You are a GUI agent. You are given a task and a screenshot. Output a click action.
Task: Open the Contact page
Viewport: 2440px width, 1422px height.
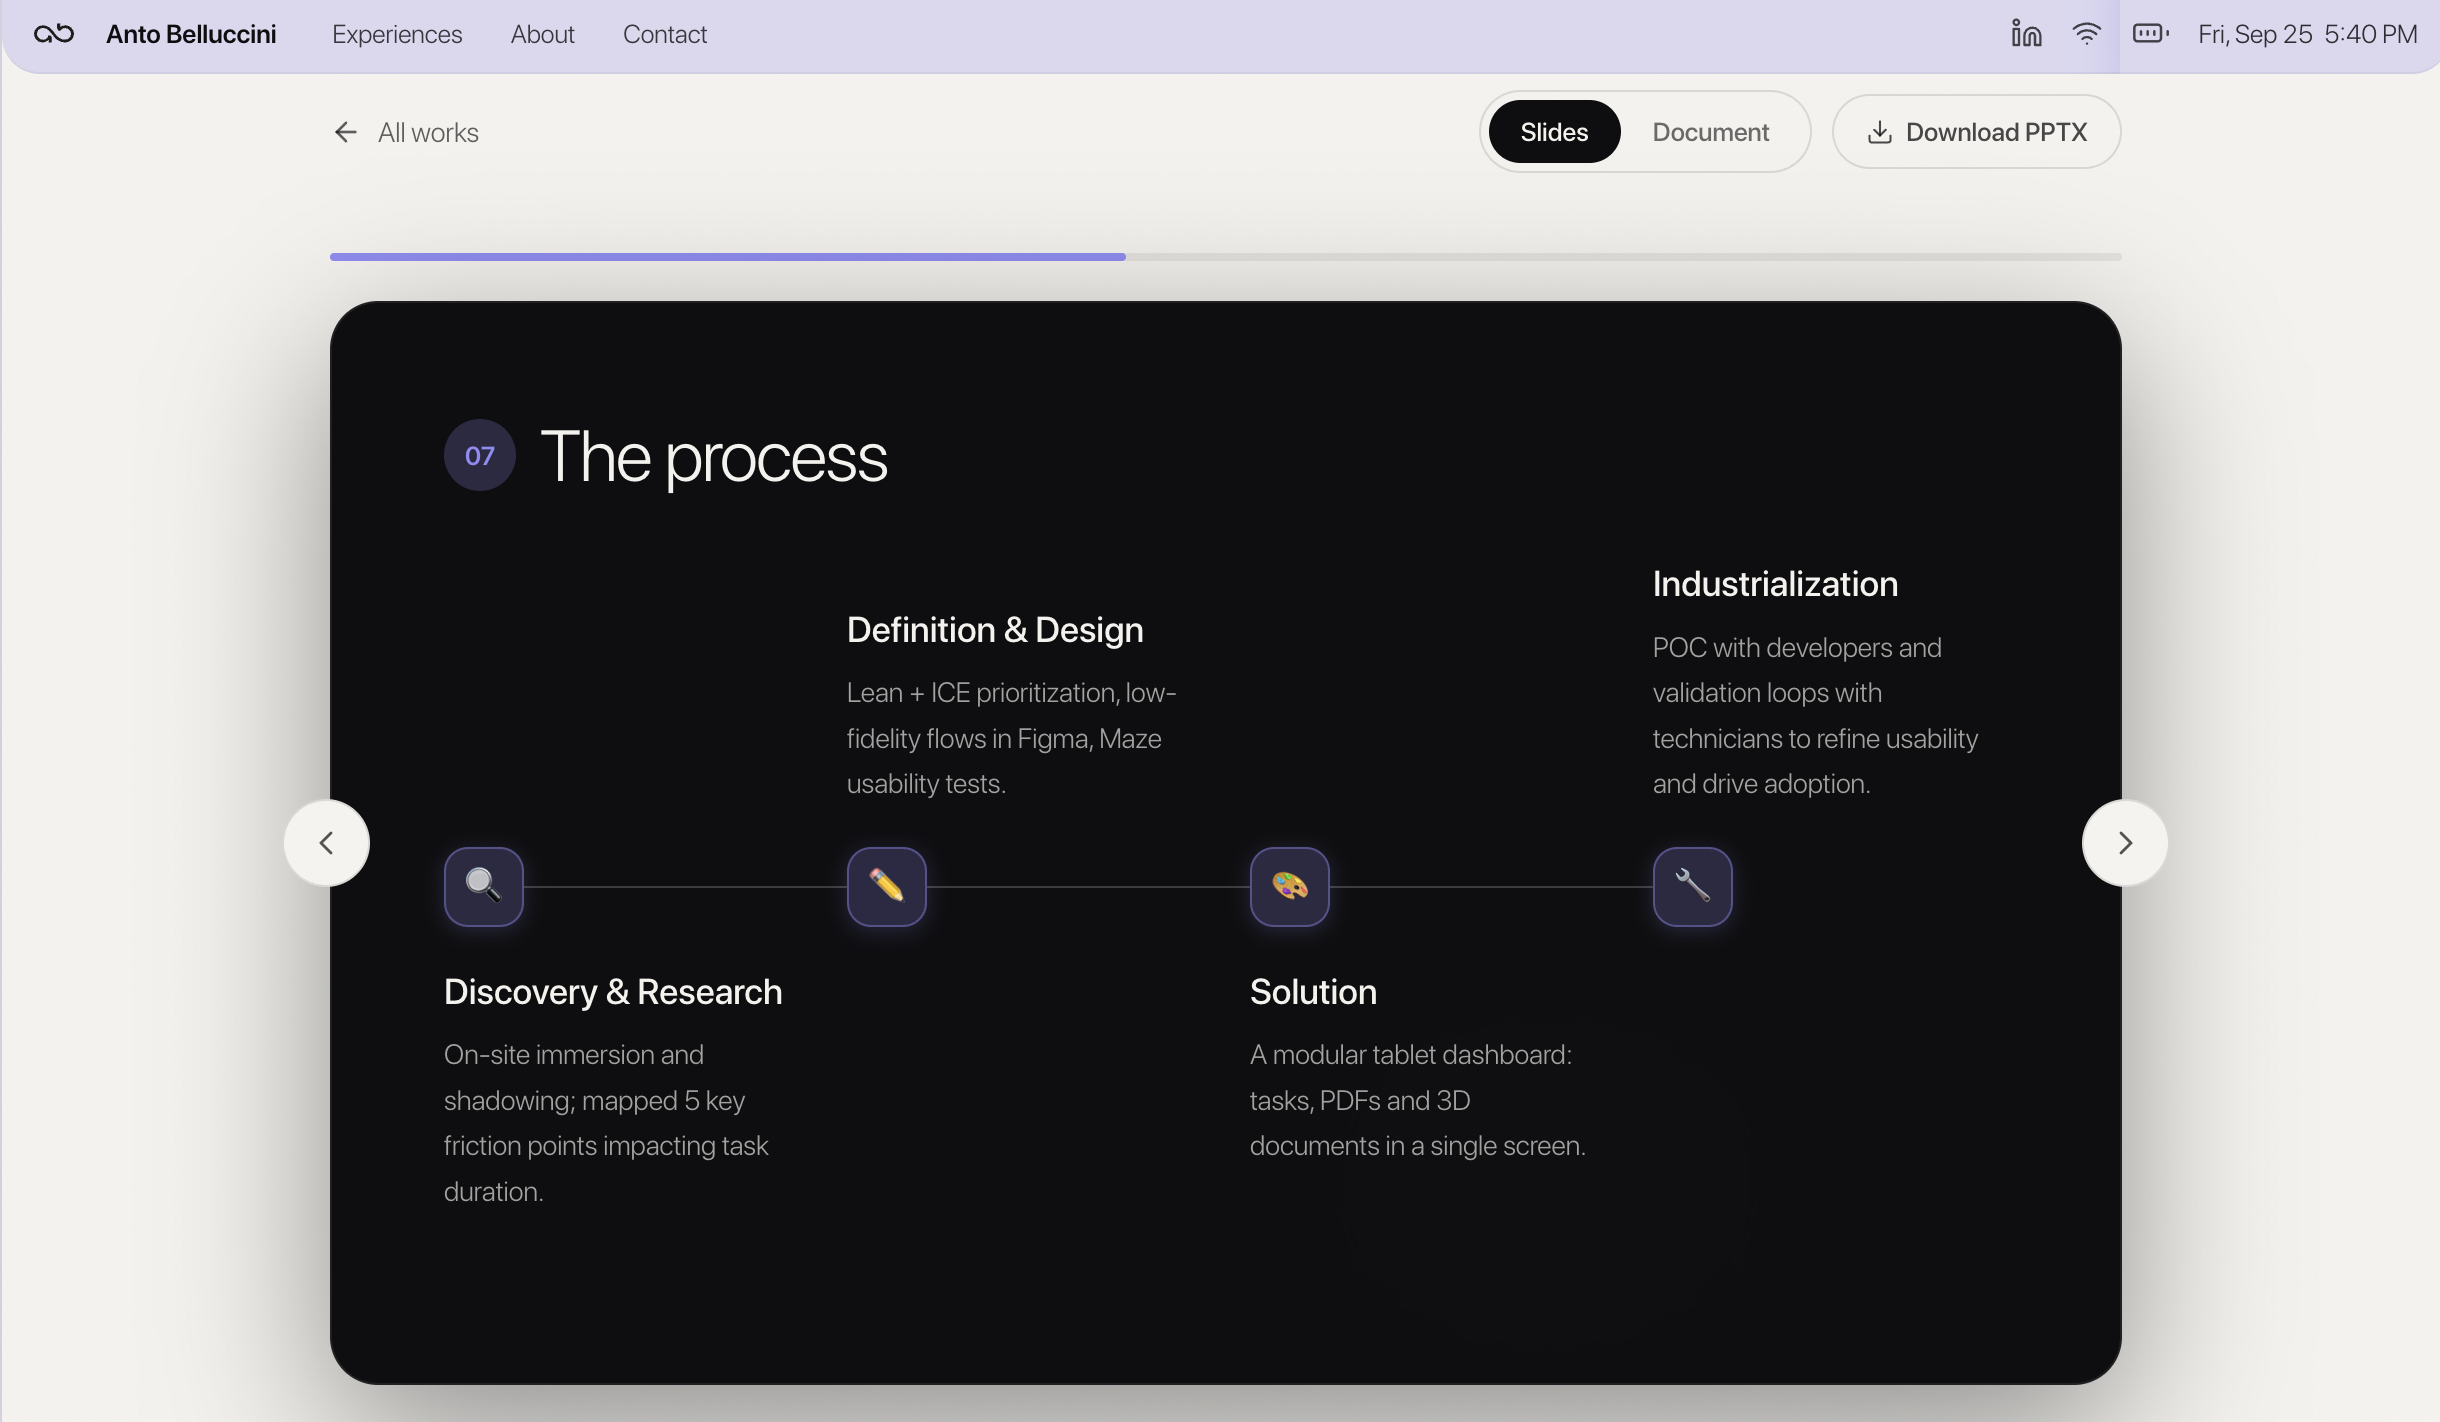click(665, 34)
